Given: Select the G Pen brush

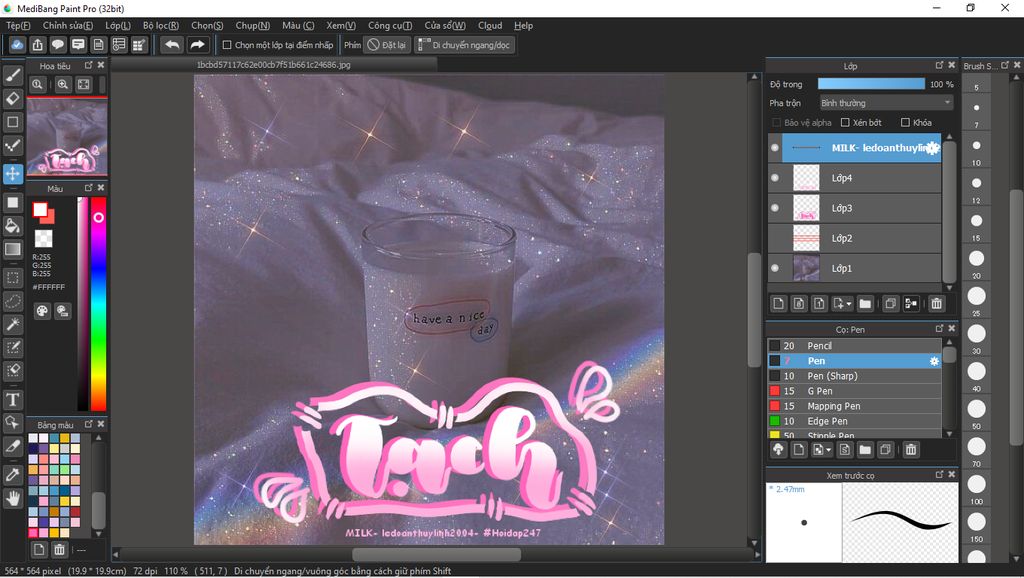Looking at the screenshot, I should pos(855,391).
